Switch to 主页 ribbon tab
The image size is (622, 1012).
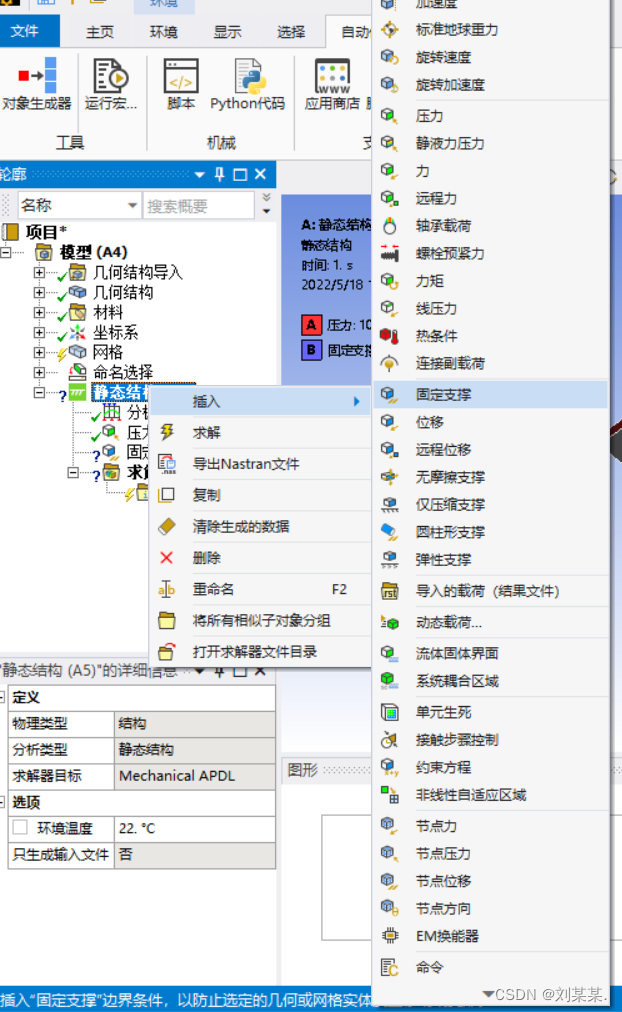(x=100, y=32)
